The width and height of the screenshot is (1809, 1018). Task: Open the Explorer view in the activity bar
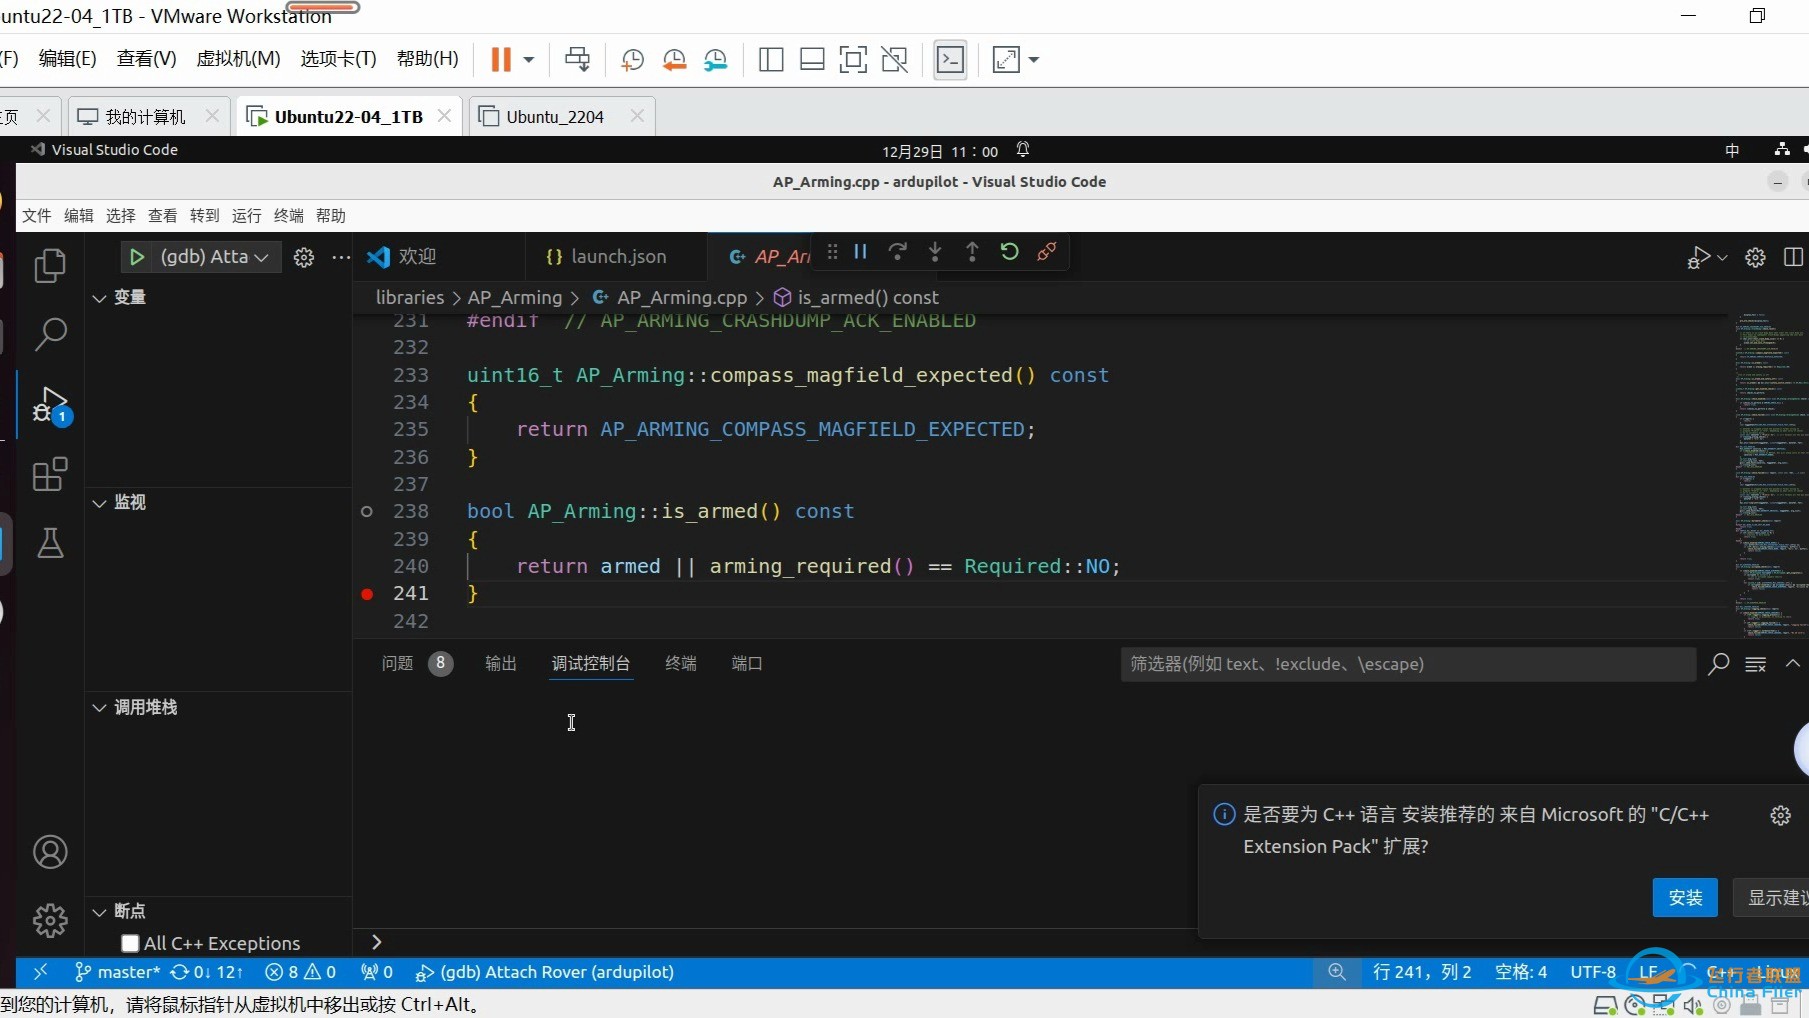pyautogui.click(x=50, y=266)
